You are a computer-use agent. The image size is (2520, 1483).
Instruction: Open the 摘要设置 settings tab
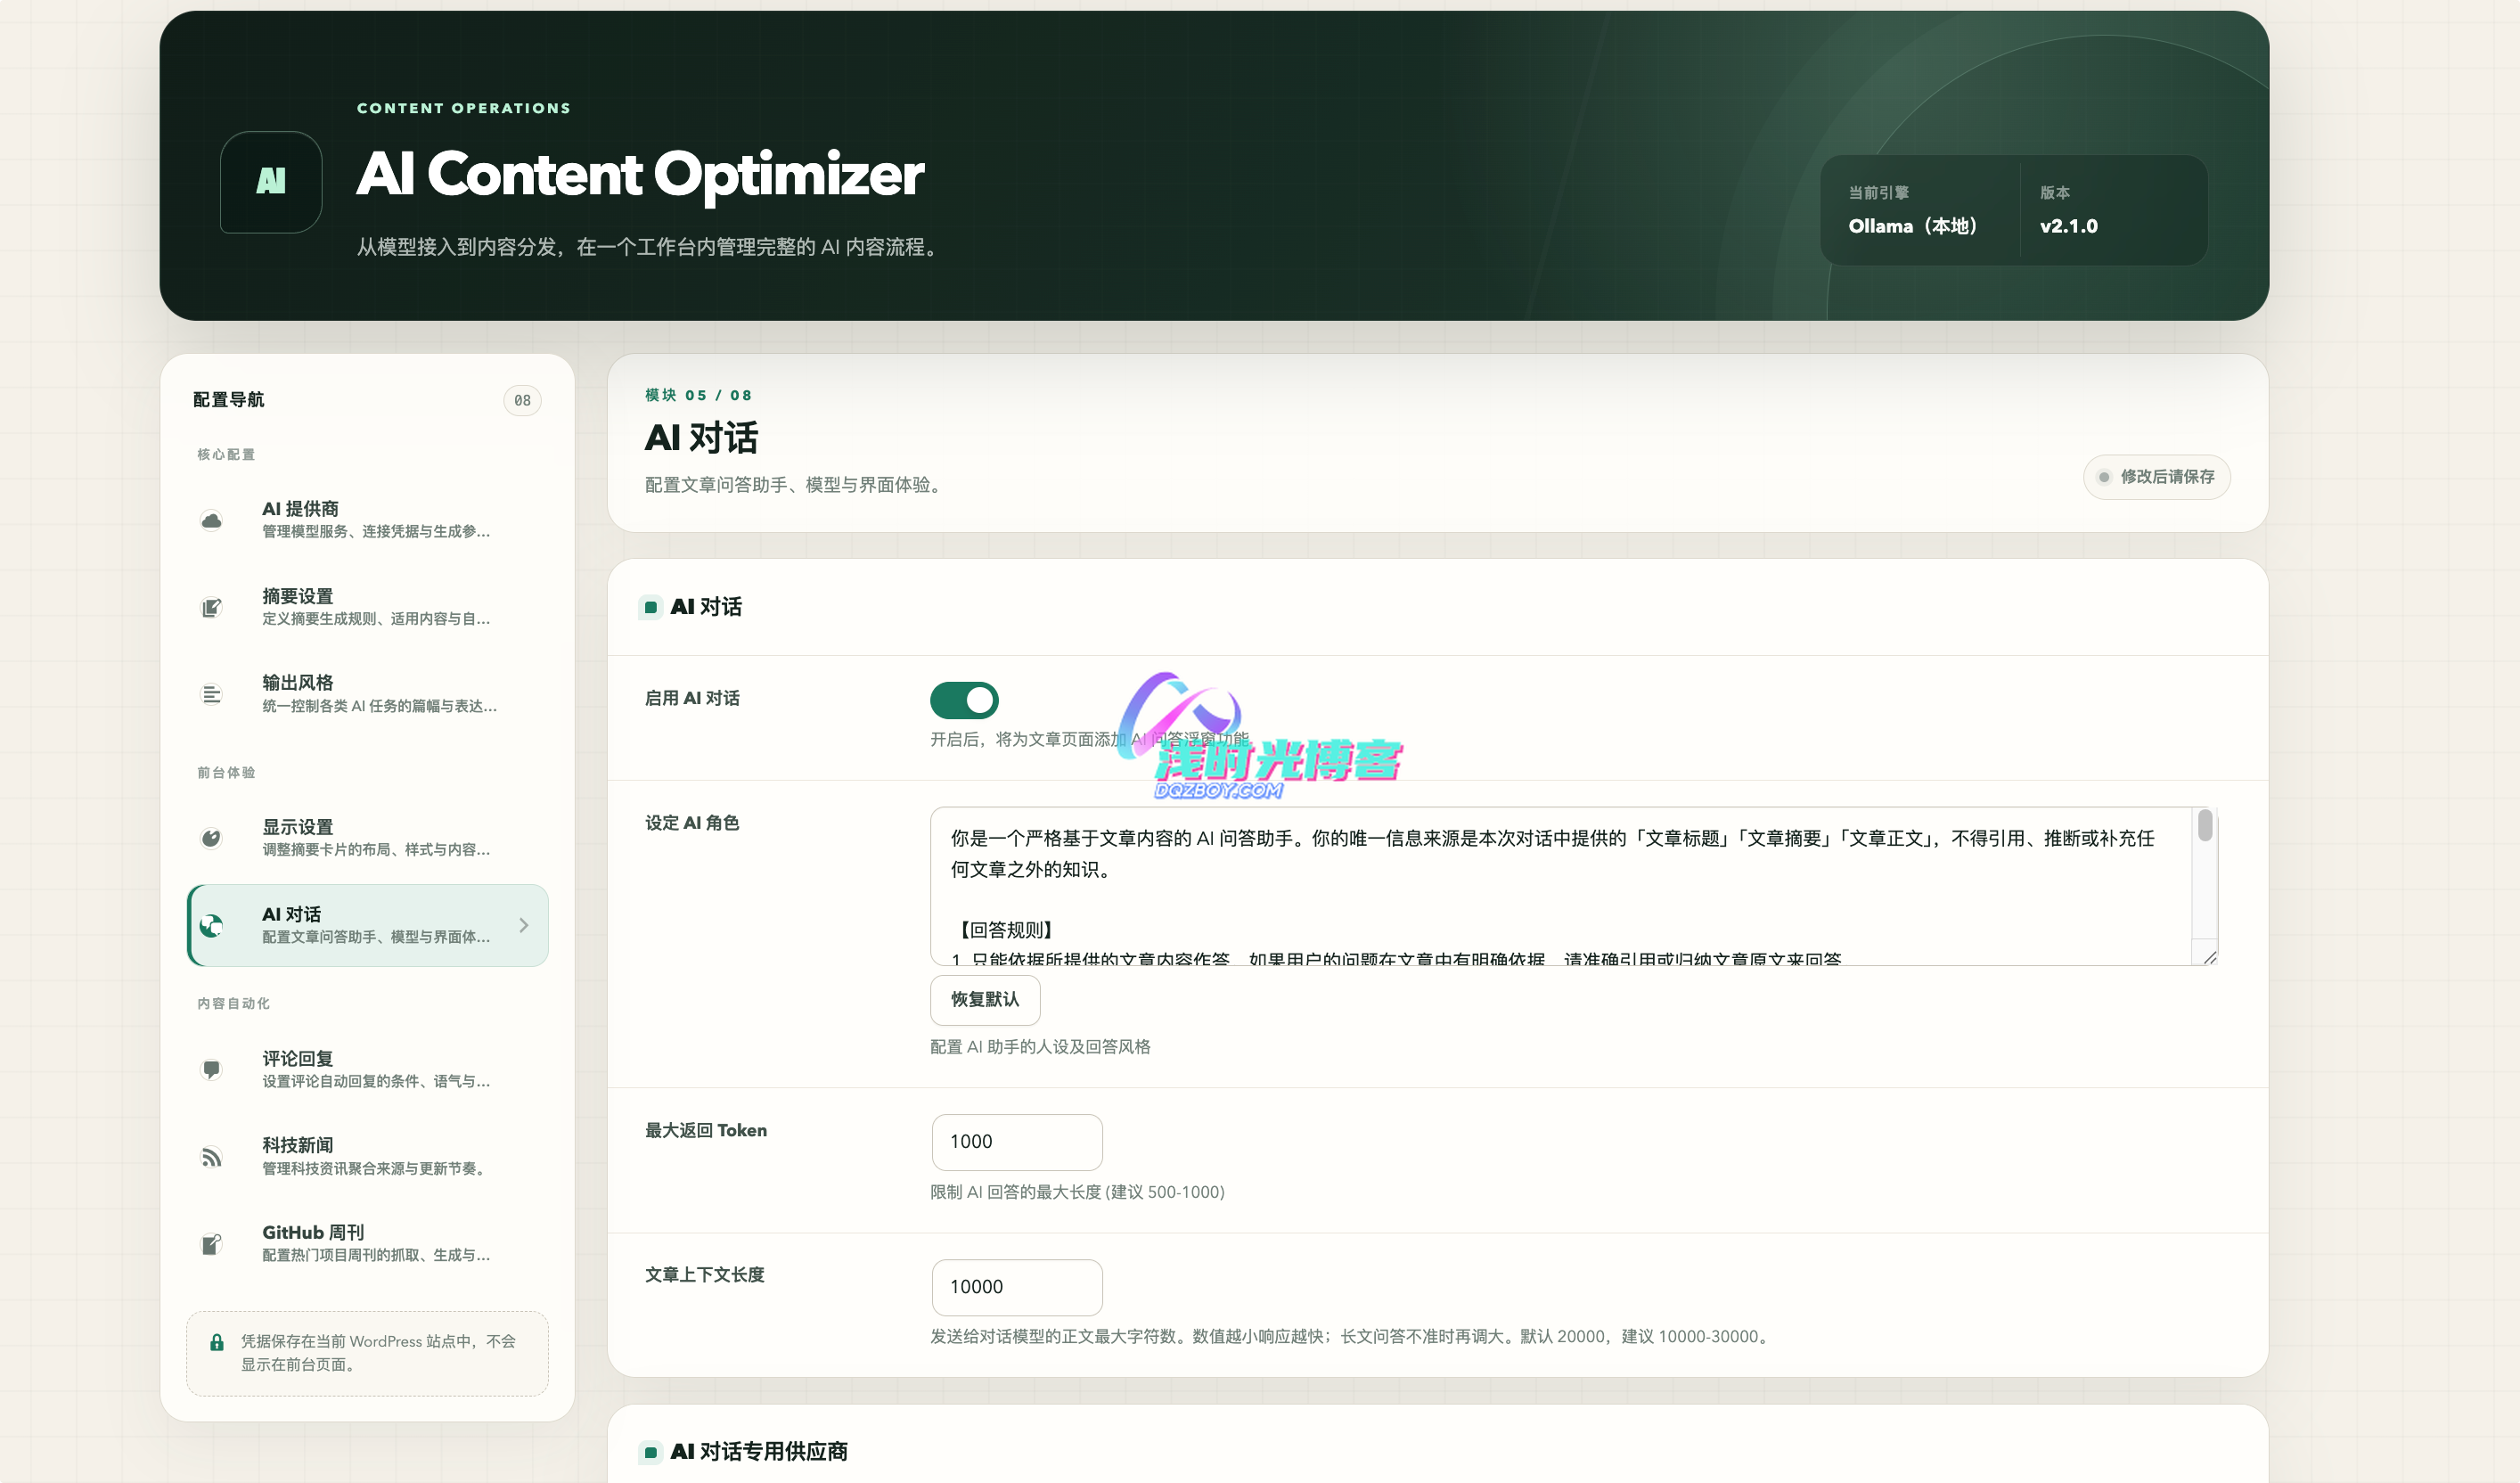[x=368, y=607]
